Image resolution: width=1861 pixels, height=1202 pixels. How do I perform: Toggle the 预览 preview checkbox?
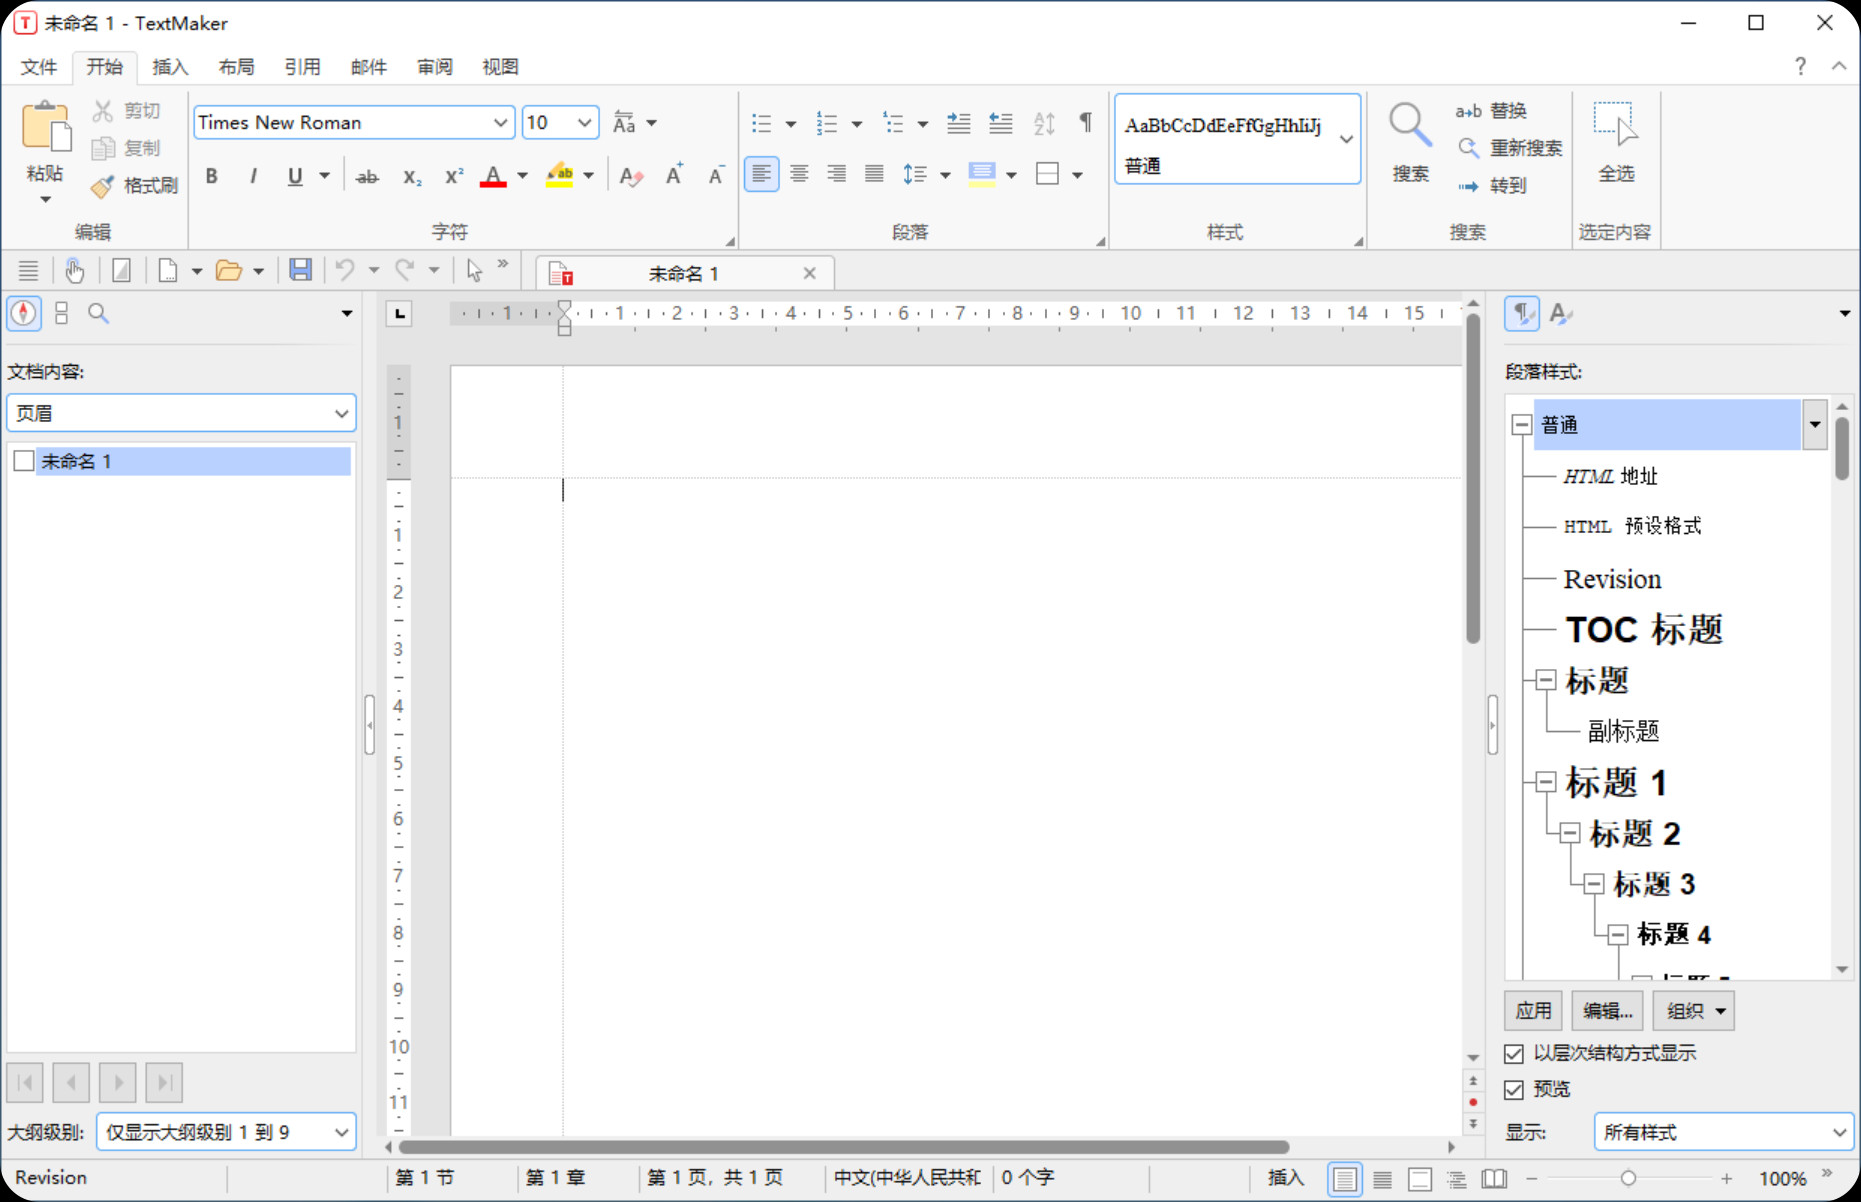1514,1090
